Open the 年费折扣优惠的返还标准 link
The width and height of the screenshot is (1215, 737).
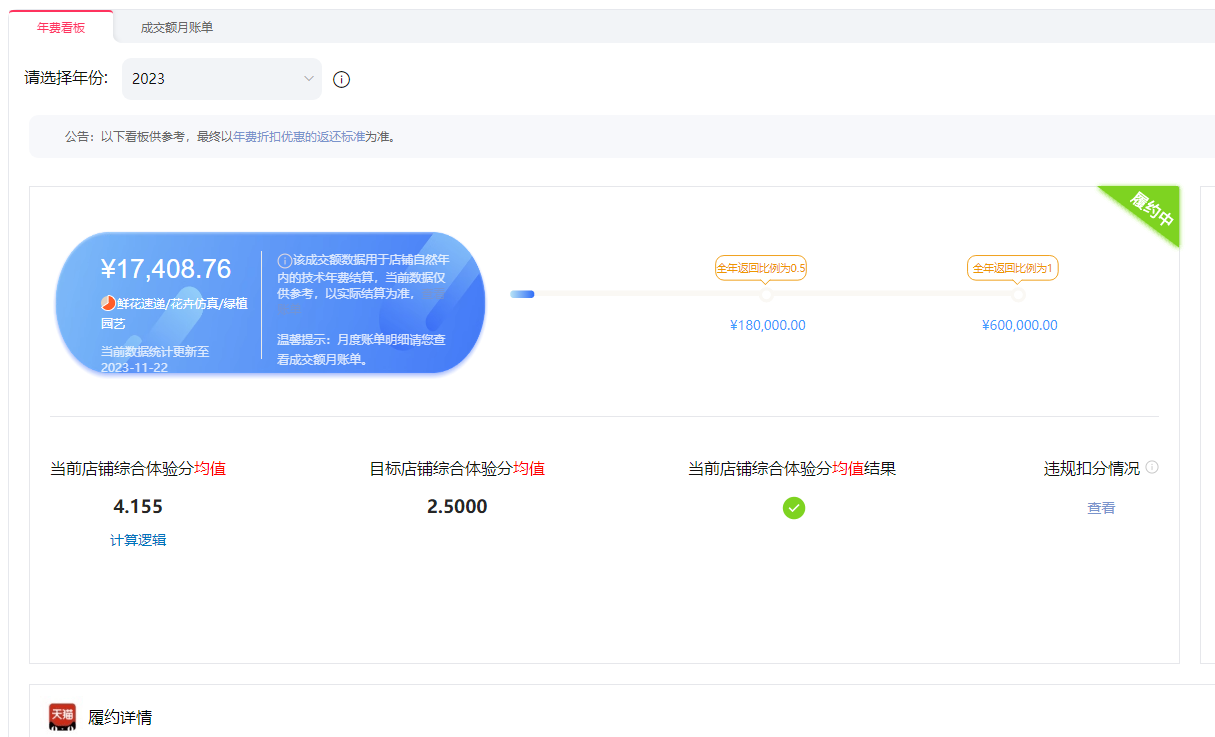(x=298, y=136)
